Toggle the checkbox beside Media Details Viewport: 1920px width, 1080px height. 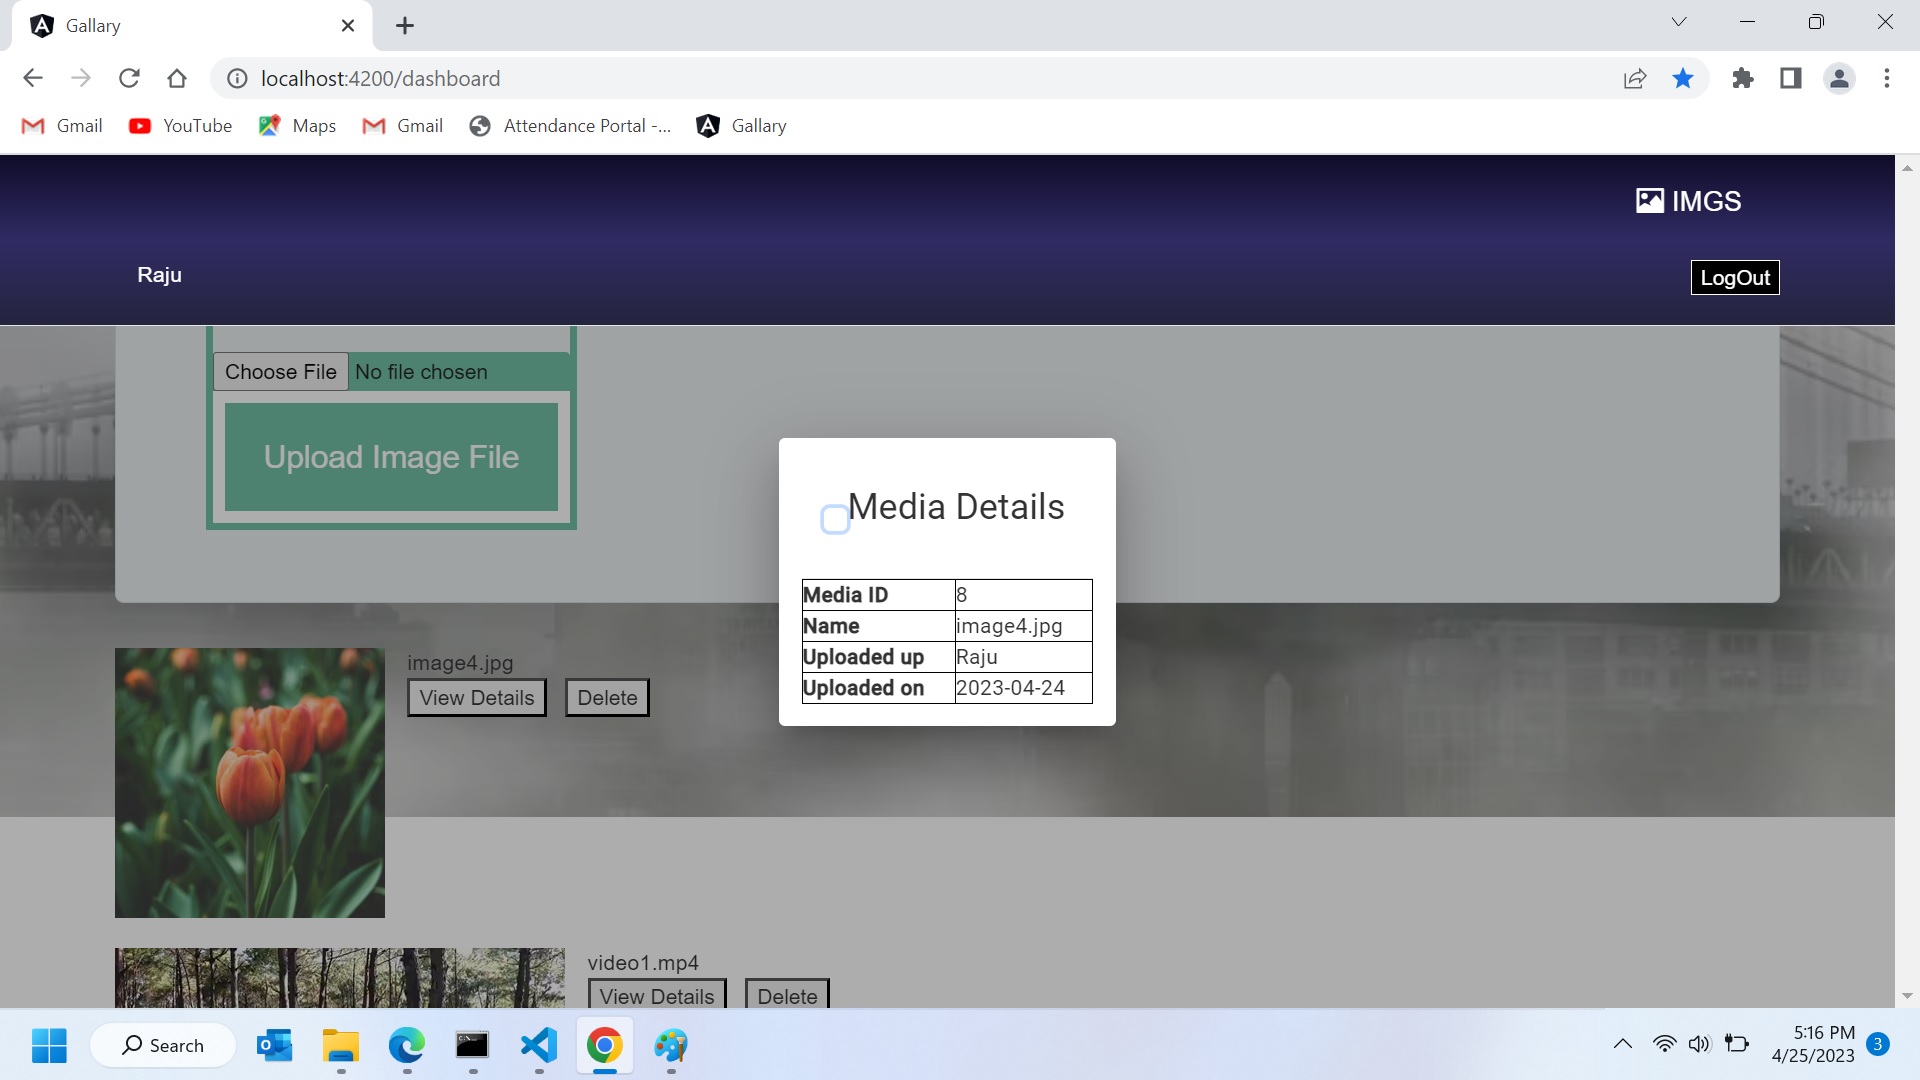coord(835,520)
